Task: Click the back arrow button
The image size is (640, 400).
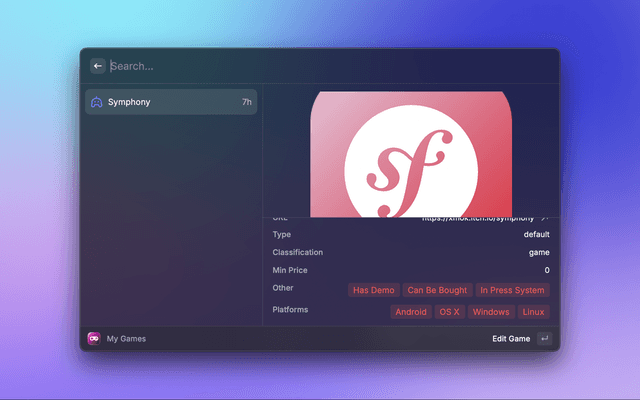Action: tap(98, 66)
